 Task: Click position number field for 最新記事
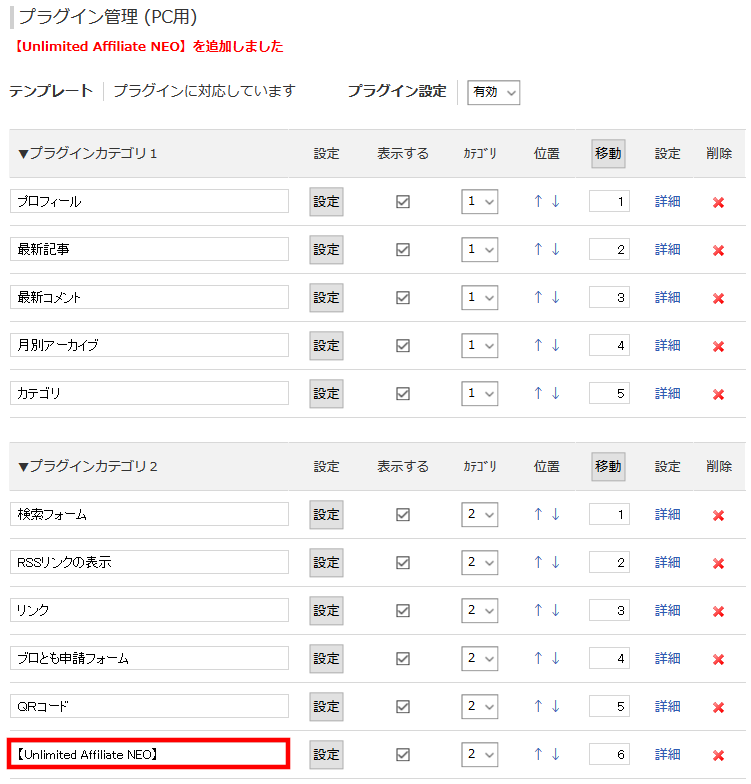[609, 250]
